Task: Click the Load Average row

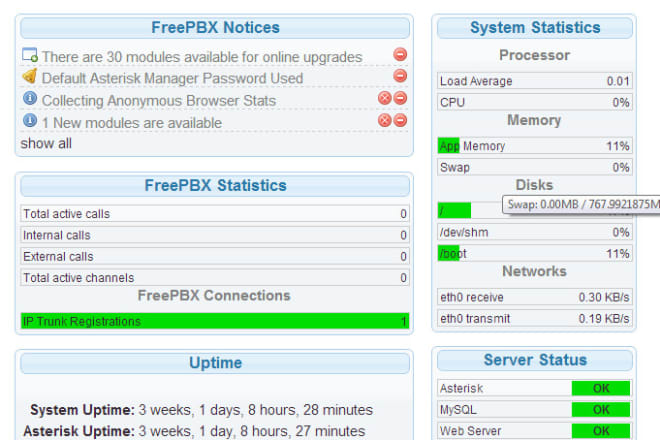Action: (x=535, y=81)
